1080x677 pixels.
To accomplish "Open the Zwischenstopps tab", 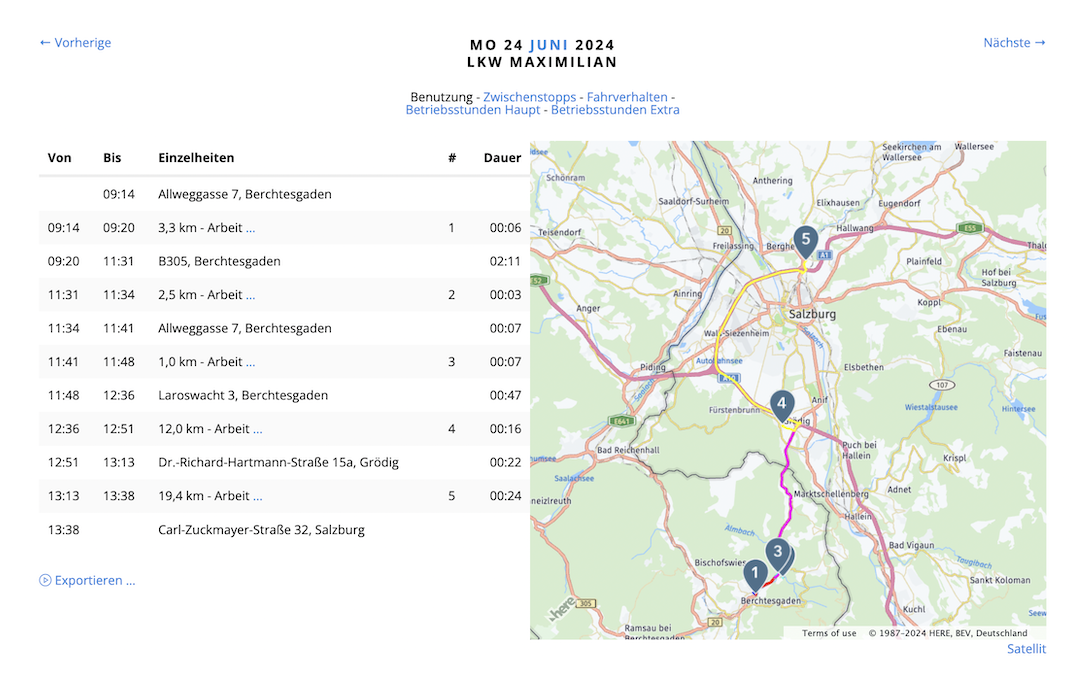I will point(529,97).
